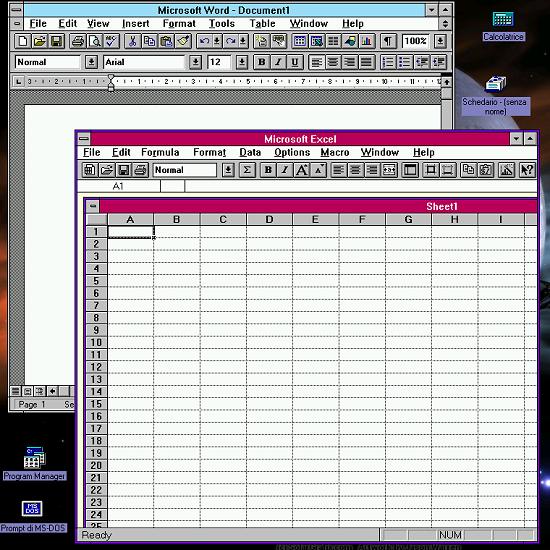This screenshot has width=550, height=550.
Task: Toggle Justify alignment in Word toolbar
Action: tap(367, 62)
